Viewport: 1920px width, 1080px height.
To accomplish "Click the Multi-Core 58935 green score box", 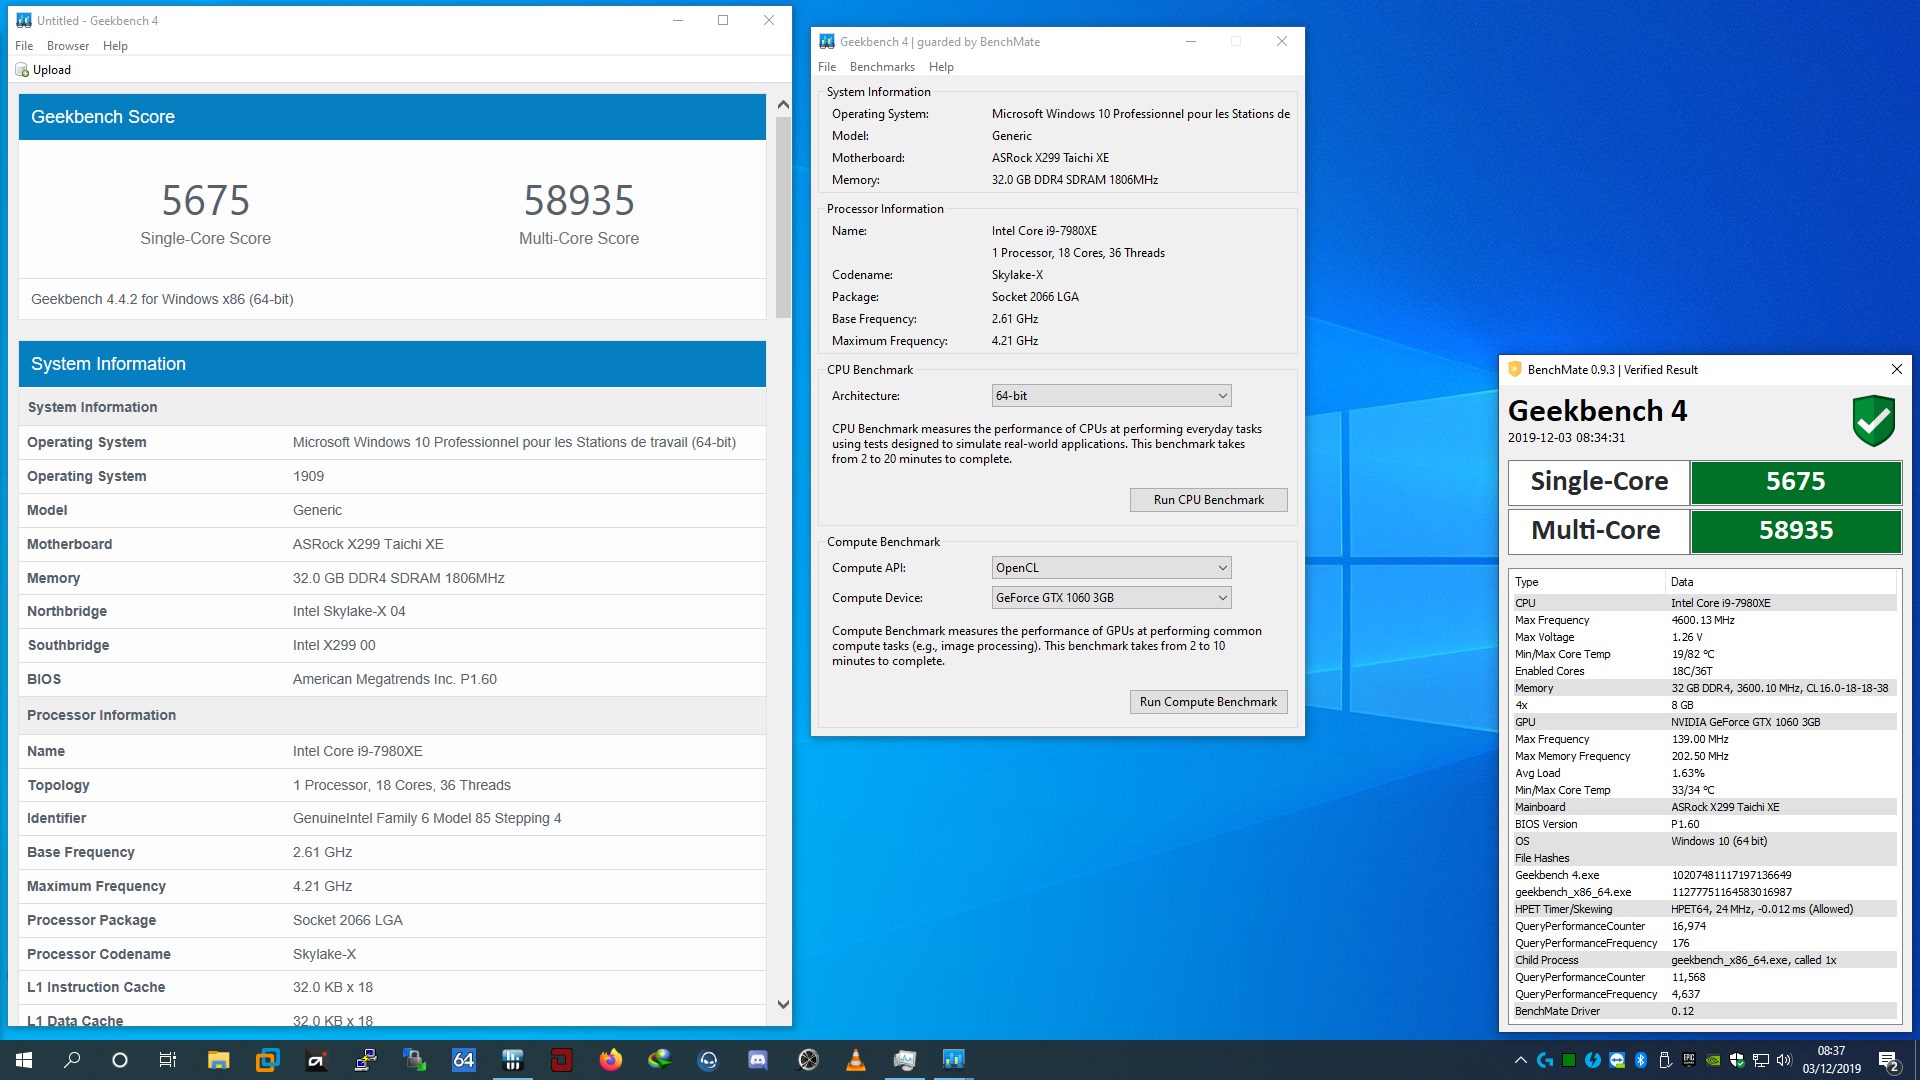I will (x=1796, y=531).
